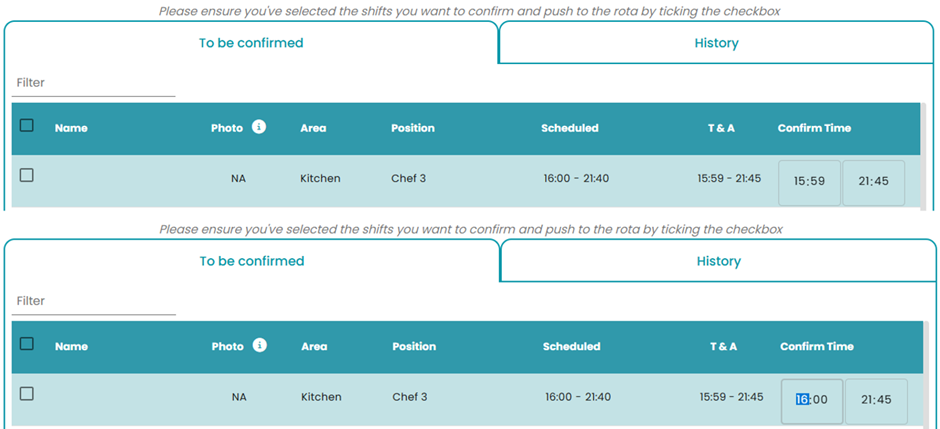Edit the 15:59 confirm start time field
Screen dimensions: 940x429
pos(809,182)
